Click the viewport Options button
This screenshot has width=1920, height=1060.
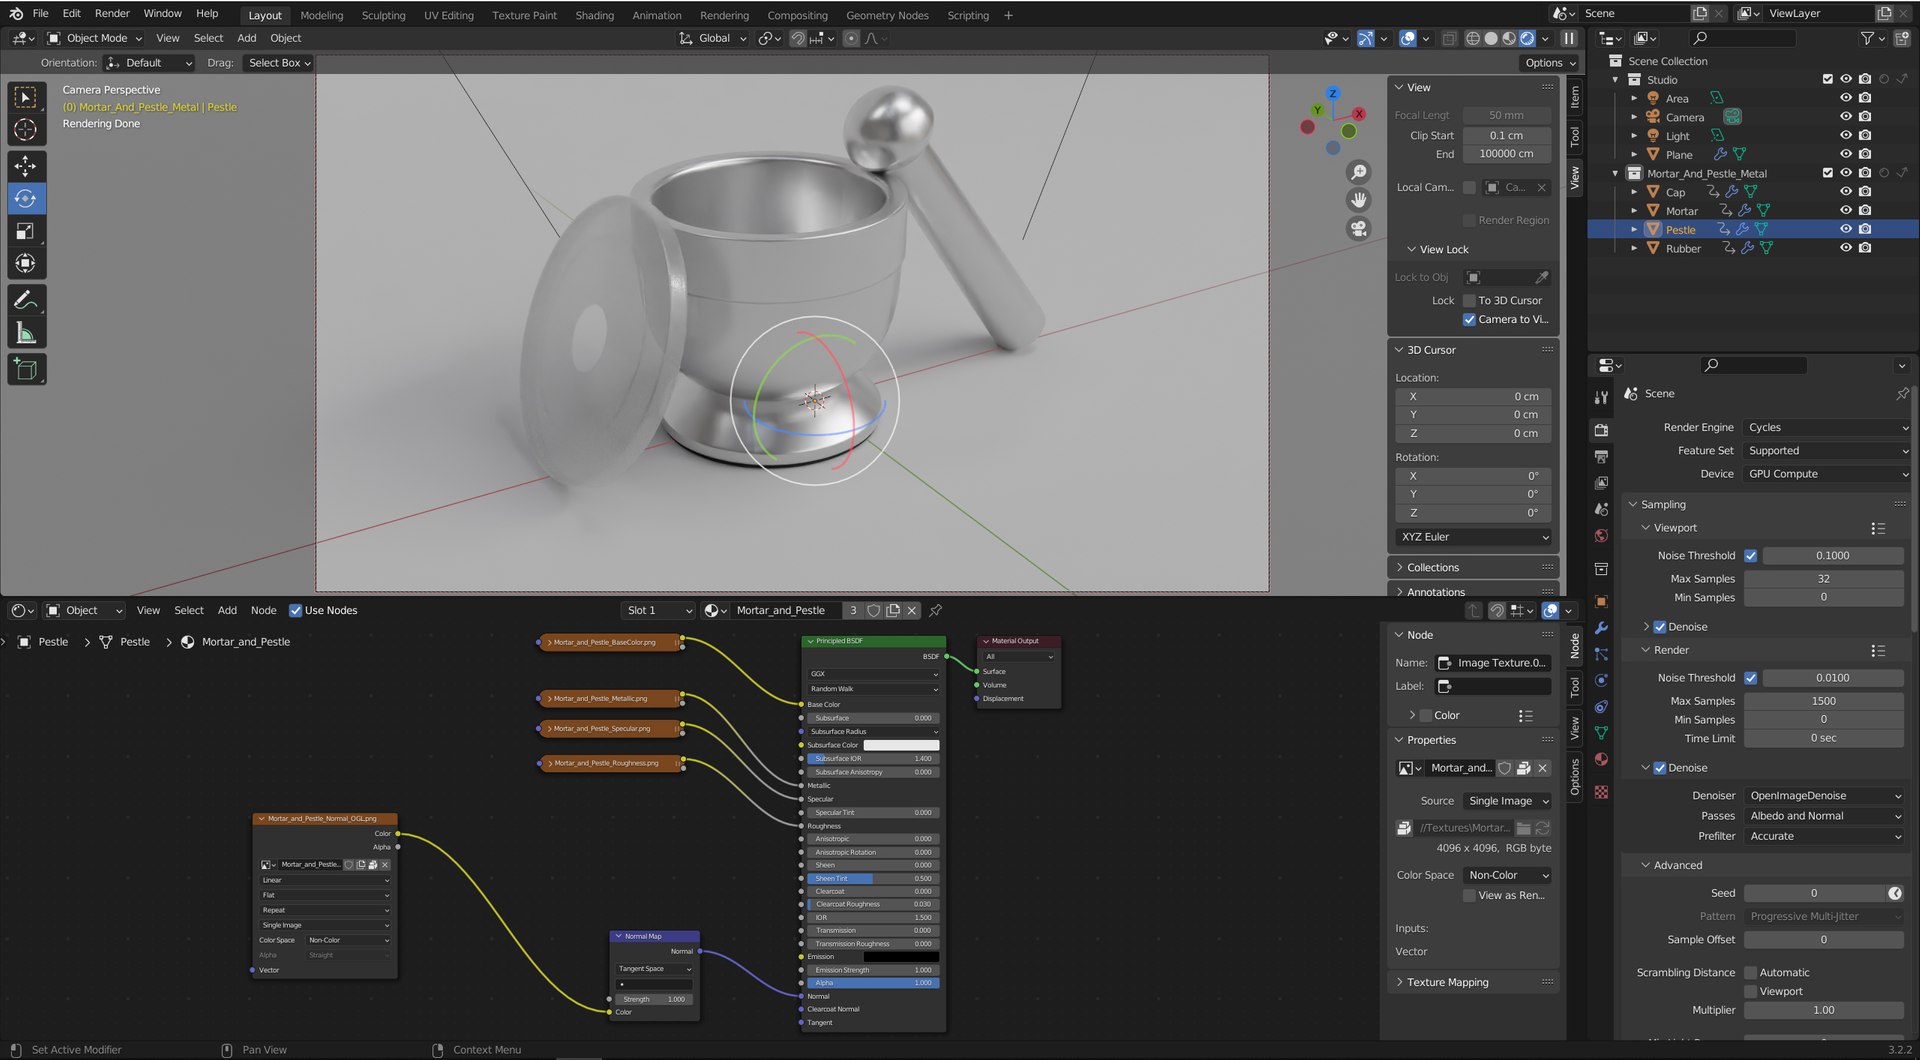point(1549,62)
